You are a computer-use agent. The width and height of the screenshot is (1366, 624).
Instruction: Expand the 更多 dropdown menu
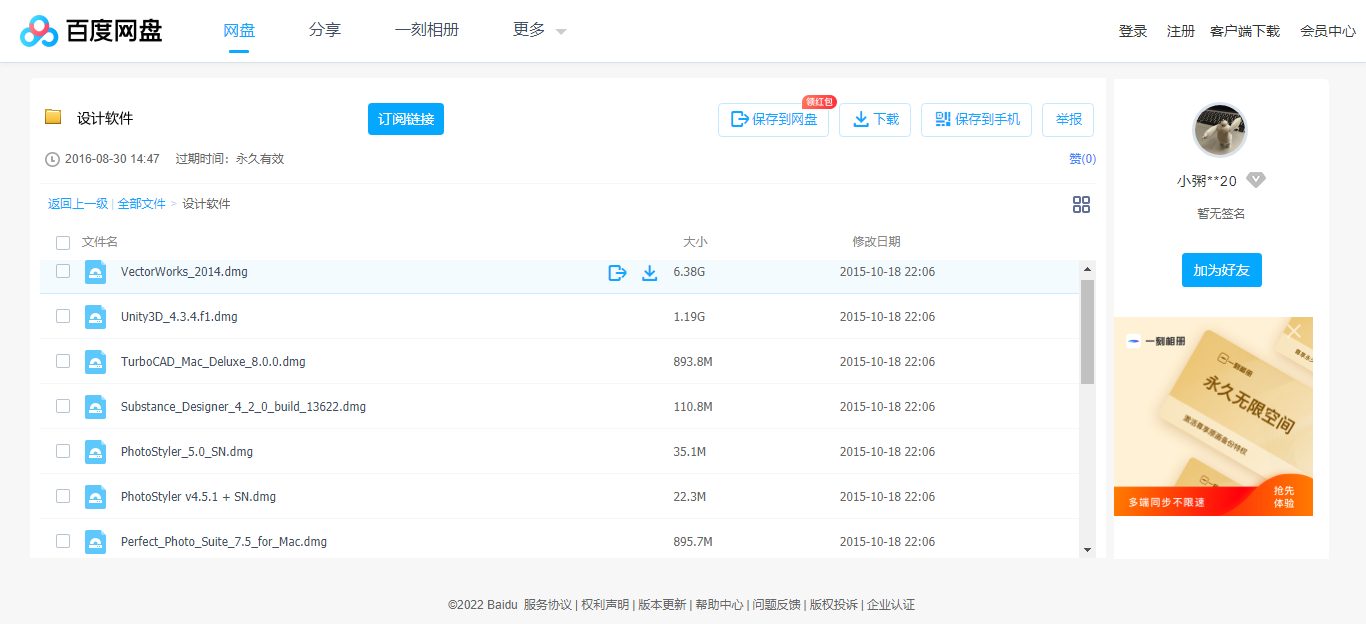click(537, 30)
